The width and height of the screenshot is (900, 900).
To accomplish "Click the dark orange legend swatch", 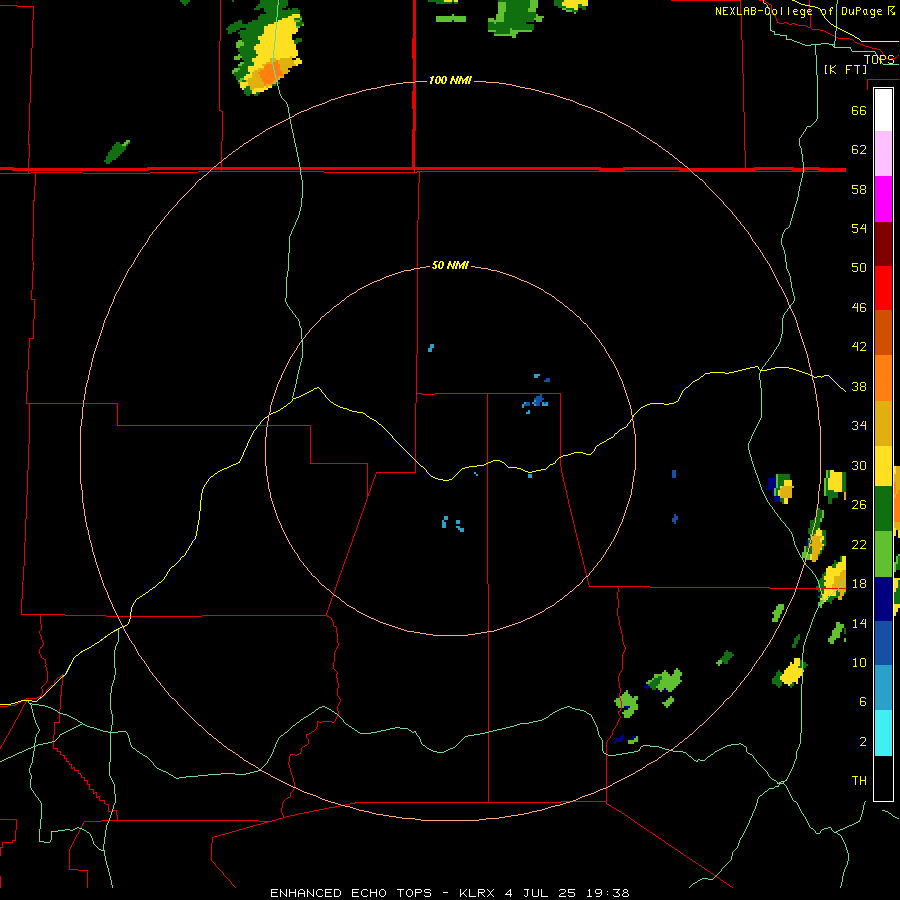I will click(883, 333).
